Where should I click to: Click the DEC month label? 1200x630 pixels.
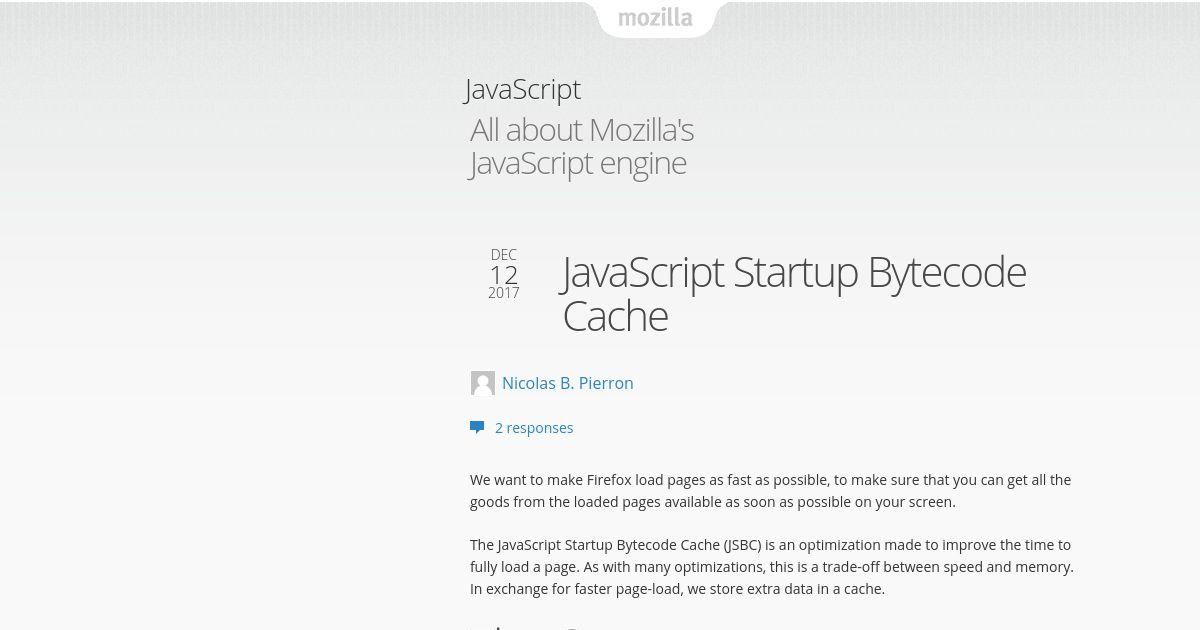pyautogui.click(x=504, y=255)
